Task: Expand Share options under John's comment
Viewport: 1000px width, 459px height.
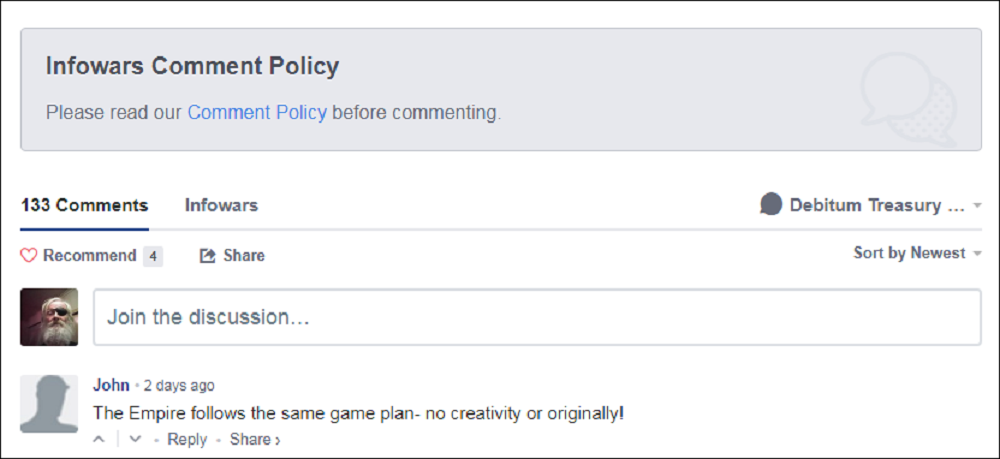Action: (x=254, y=439)
